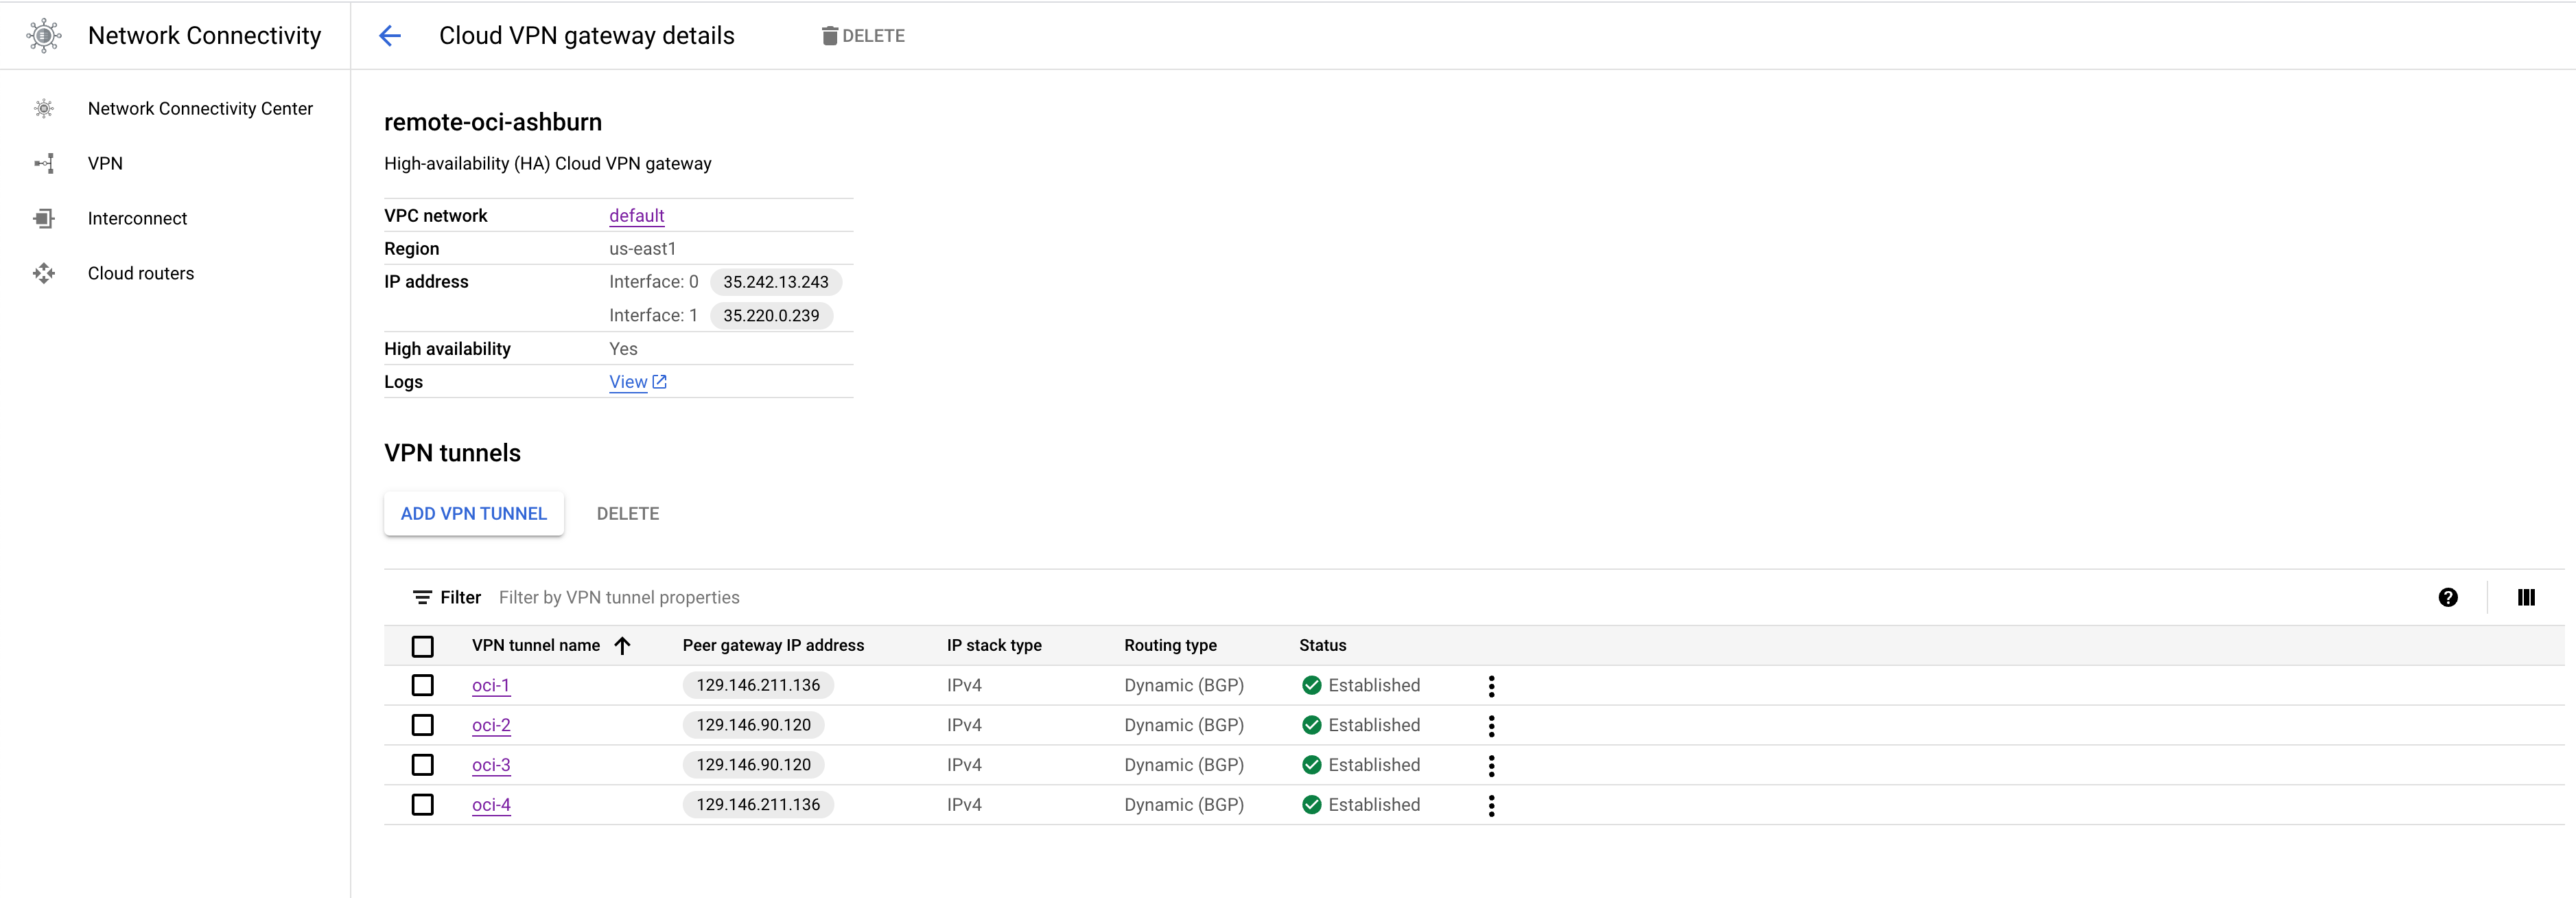The image size is (2576, 898).
Task: Open the help icon near the tunnel filter
Action: 2448,597
